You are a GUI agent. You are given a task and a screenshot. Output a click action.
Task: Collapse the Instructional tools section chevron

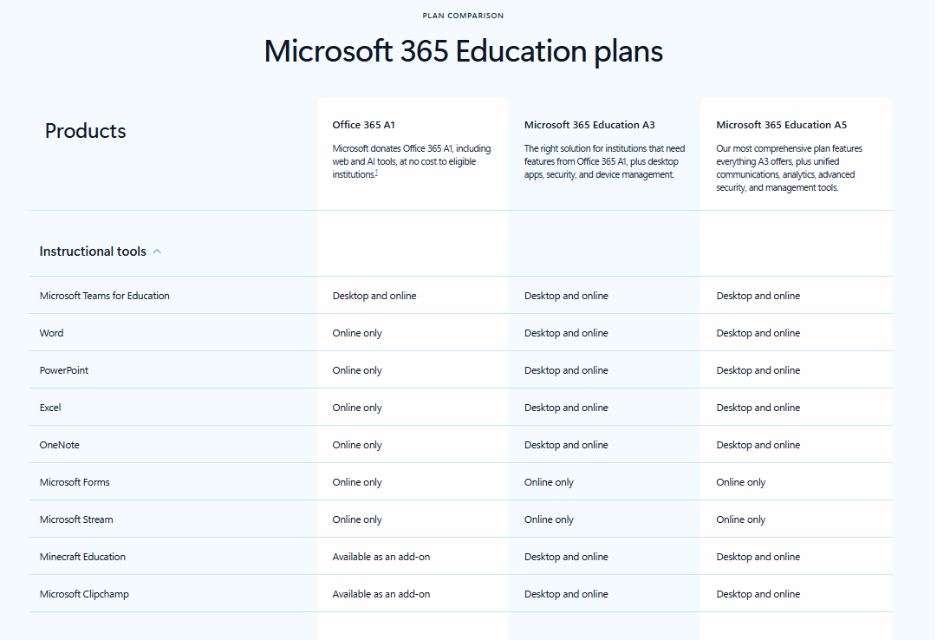[x=157, y=252]
